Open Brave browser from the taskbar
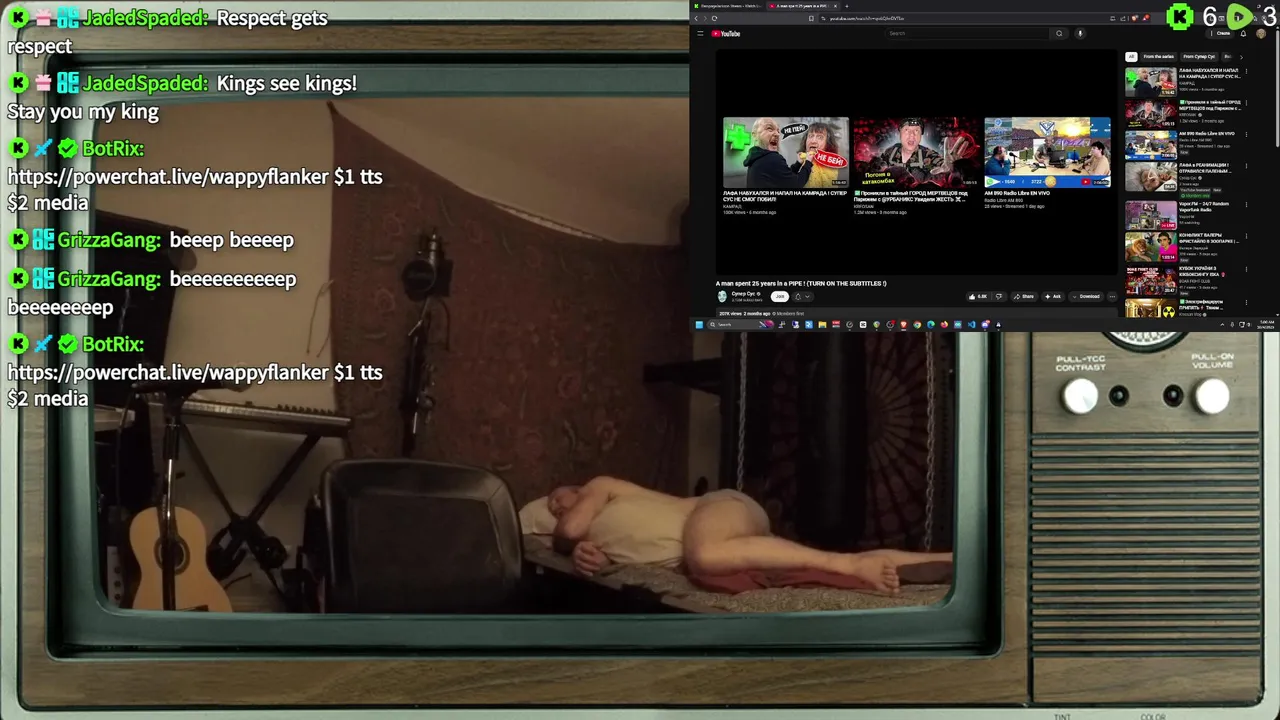The image size is (1280, 720). (x=903, y=324)
